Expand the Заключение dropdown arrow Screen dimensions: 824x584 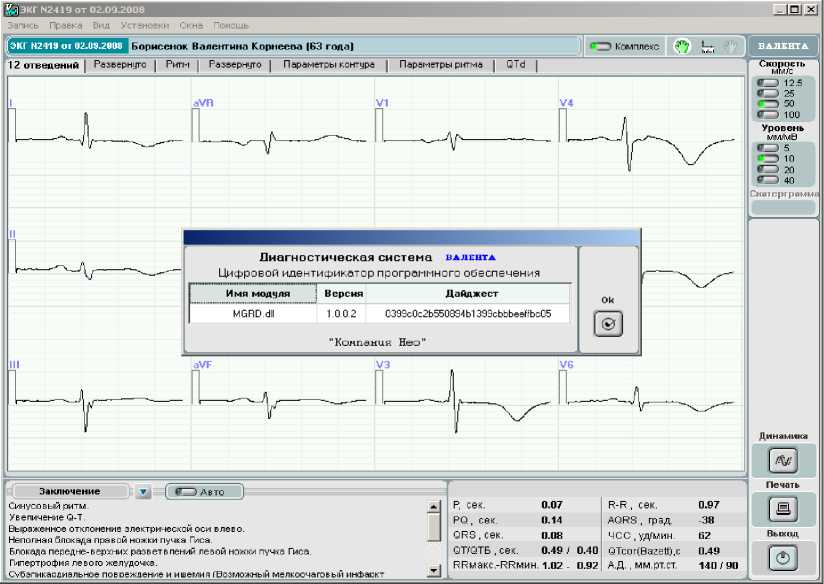pos(143,491)
